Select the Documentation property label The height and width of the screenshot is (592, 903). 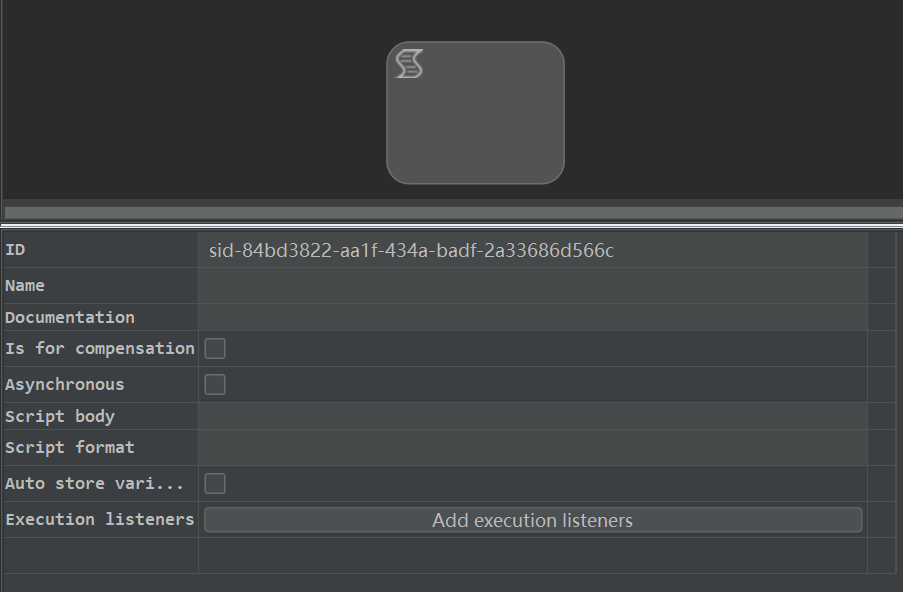(70, 317)
